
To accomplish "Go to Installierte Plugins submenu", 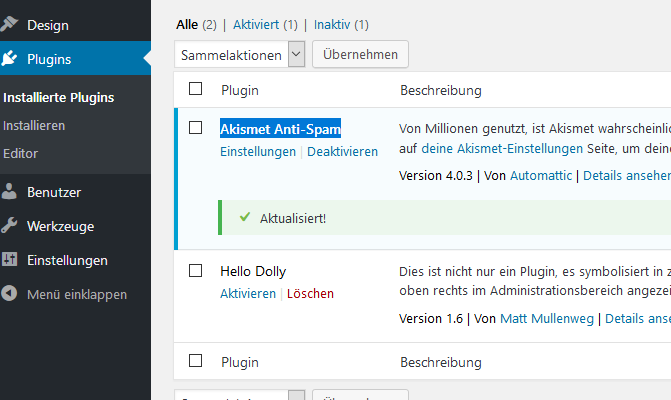I will coord(59,98).
